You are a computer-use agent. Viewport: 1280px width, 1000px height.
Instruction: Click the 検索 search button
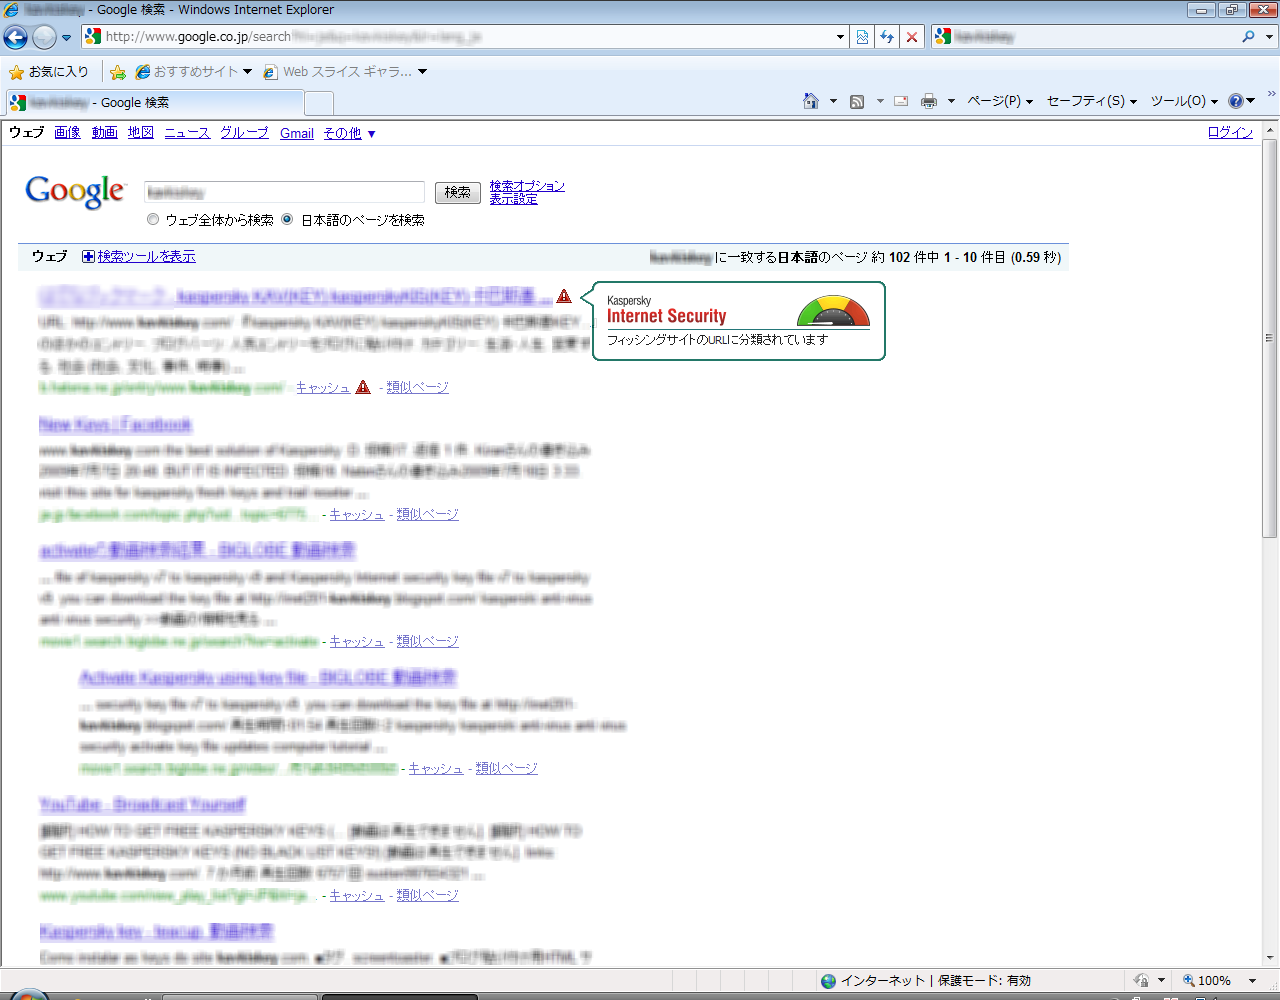pyautogui.click(x=458, y=192)
